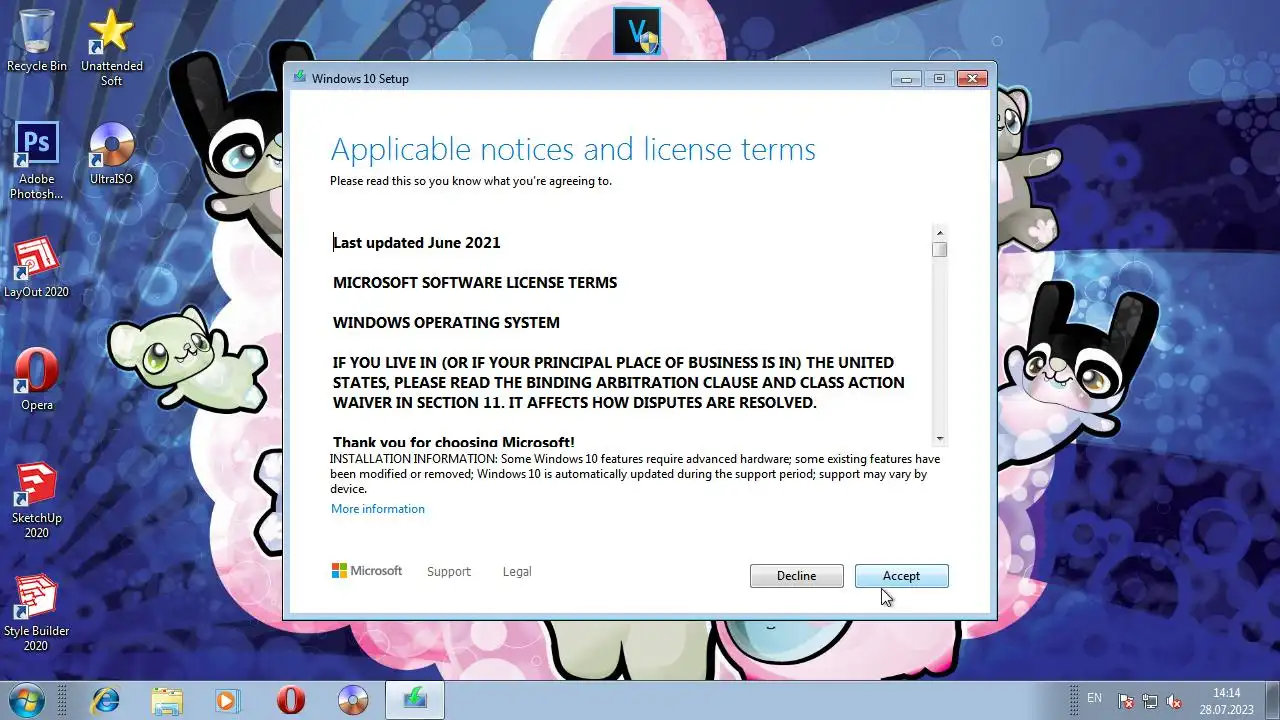Screen dimensions: 1280x720
Task: Launch Opera from the taskbar
Action: [x=291, y=700]
